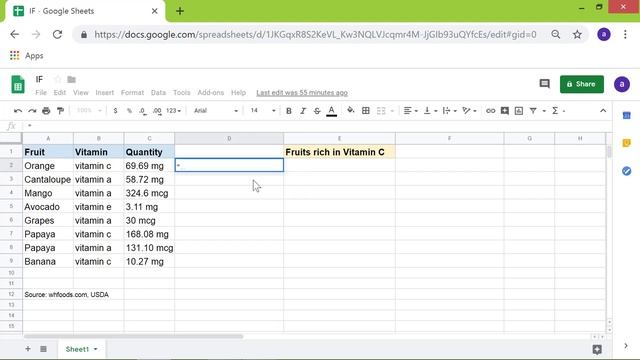Viewport: 640px width, 360px height.
Task: Activate the paint format tool
Action: 60,111
